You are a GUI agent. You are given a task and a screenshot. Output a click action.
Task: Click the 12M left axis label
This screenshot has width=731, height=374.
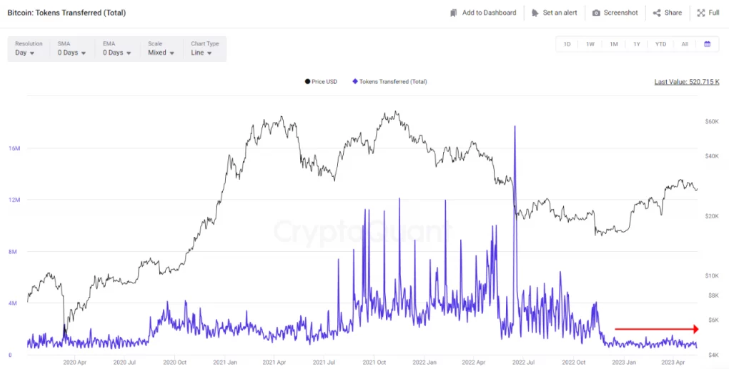pyautogui.click(x=14, y=200)
